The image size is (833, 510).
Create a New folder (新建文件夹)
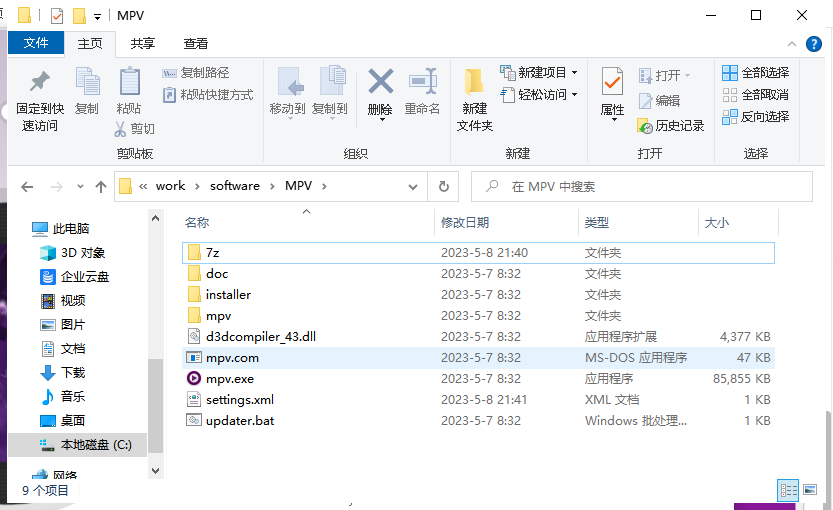point(474,98)
